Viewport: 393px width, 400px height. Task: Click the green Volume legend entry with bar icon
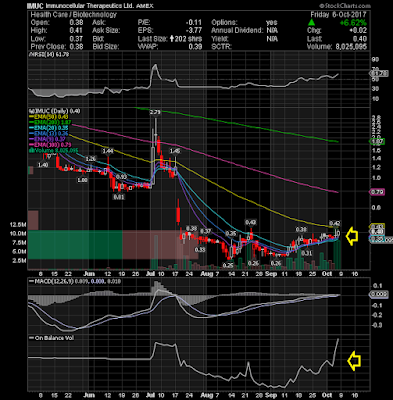[x=54, y=150]
